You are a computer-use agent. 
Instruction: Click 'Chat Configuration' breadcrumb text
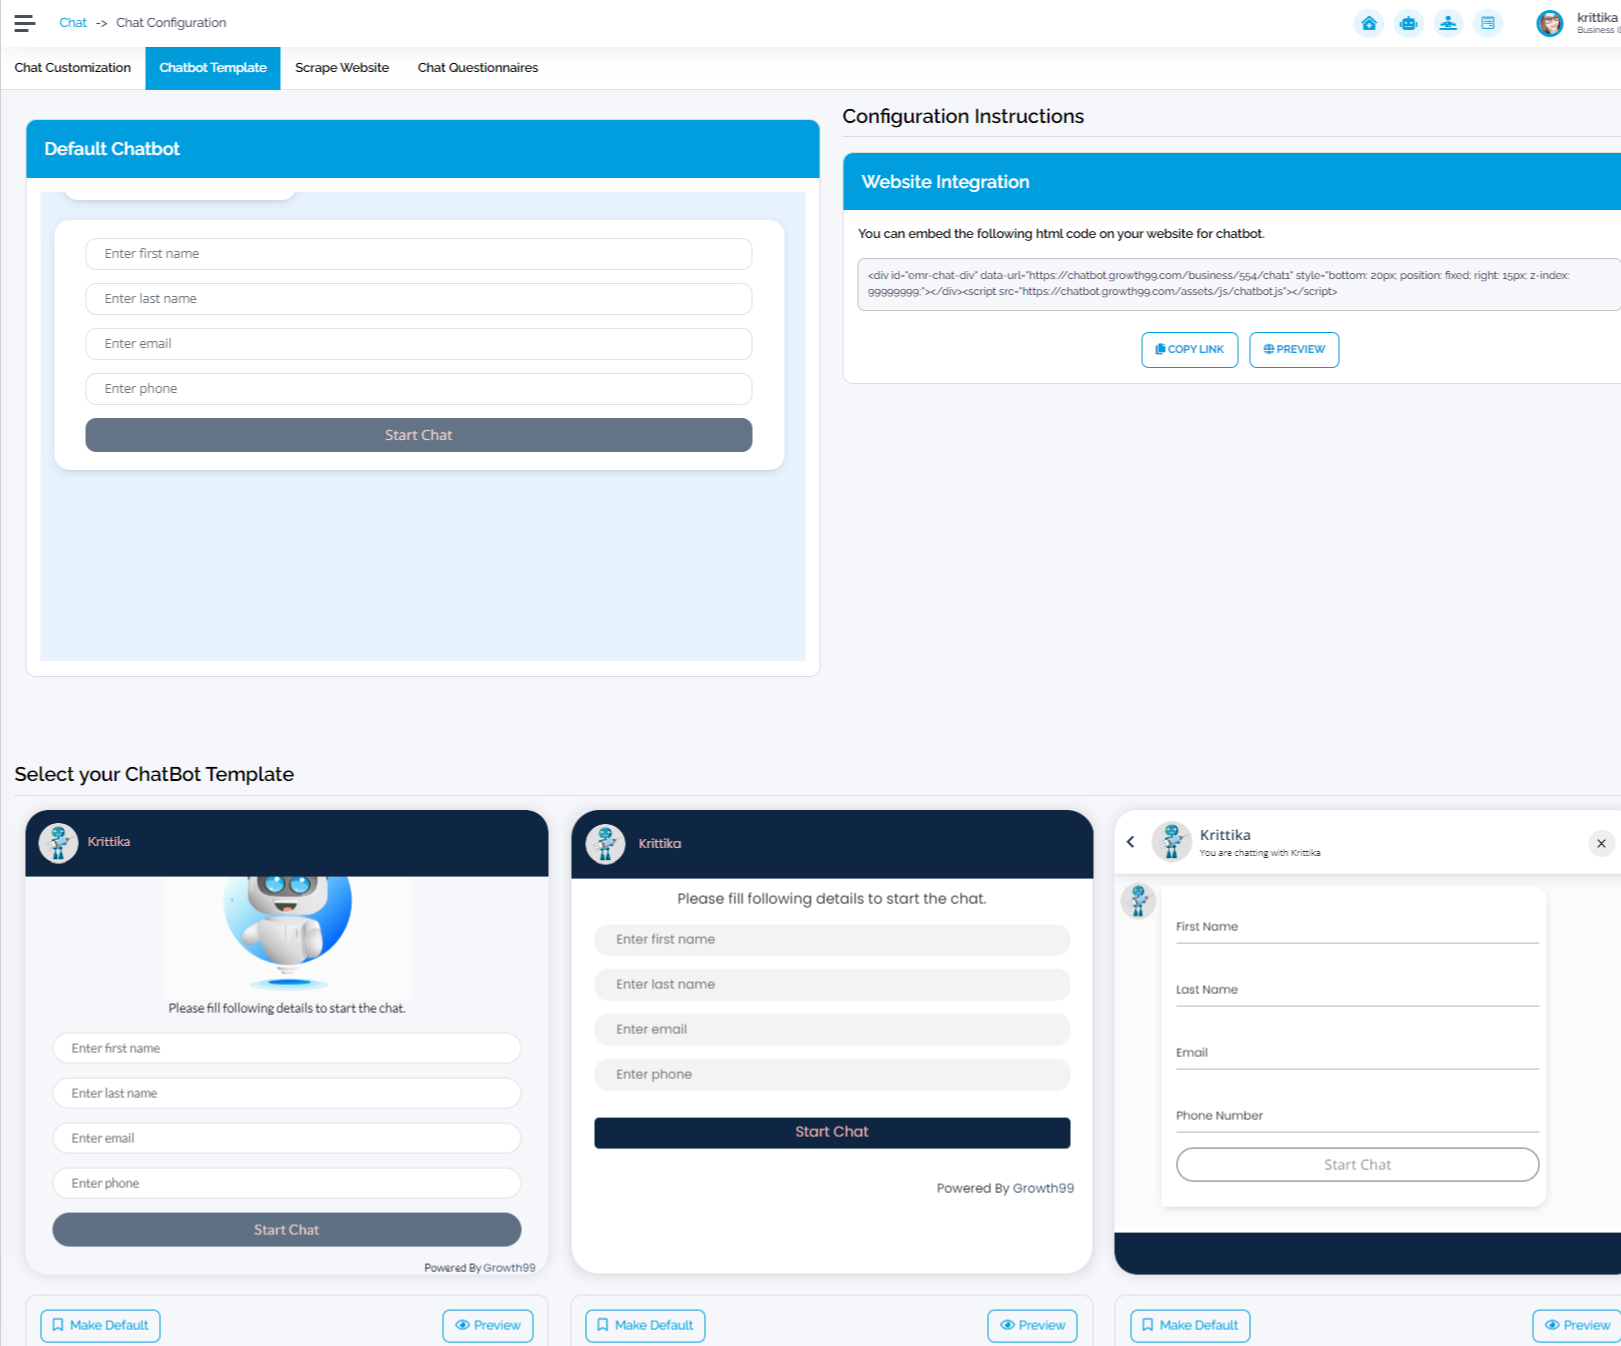(x=171, y=23)
